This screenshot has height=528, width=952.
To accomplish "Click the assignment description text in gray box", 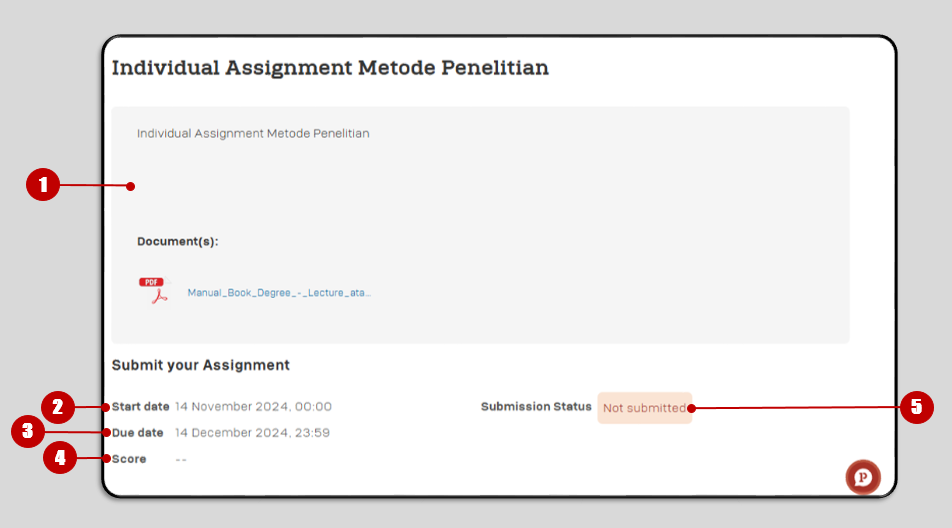I will tap(253, 134).
